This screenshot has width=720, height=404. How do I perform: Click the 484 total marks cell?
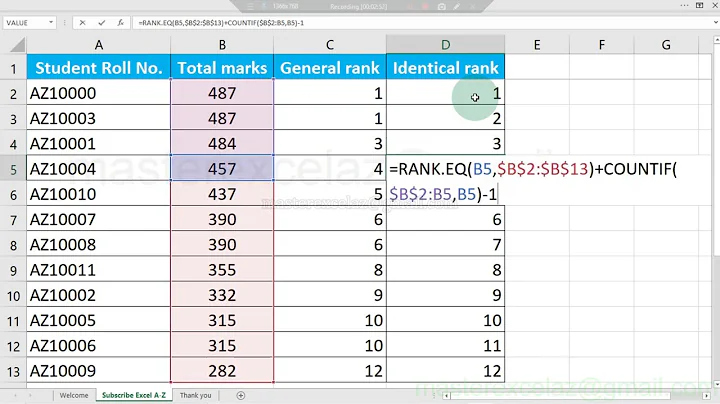tap(222, 144)
